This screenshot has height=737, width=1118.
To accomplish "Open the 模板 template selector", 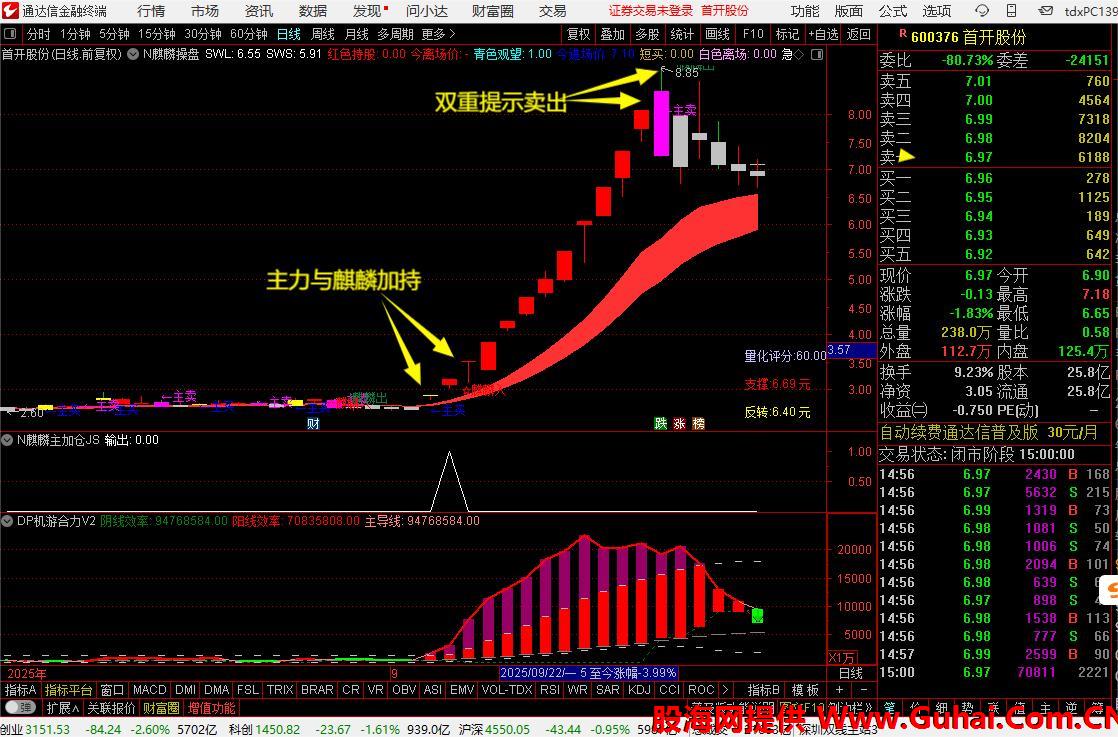I will (x=806, y=689).
